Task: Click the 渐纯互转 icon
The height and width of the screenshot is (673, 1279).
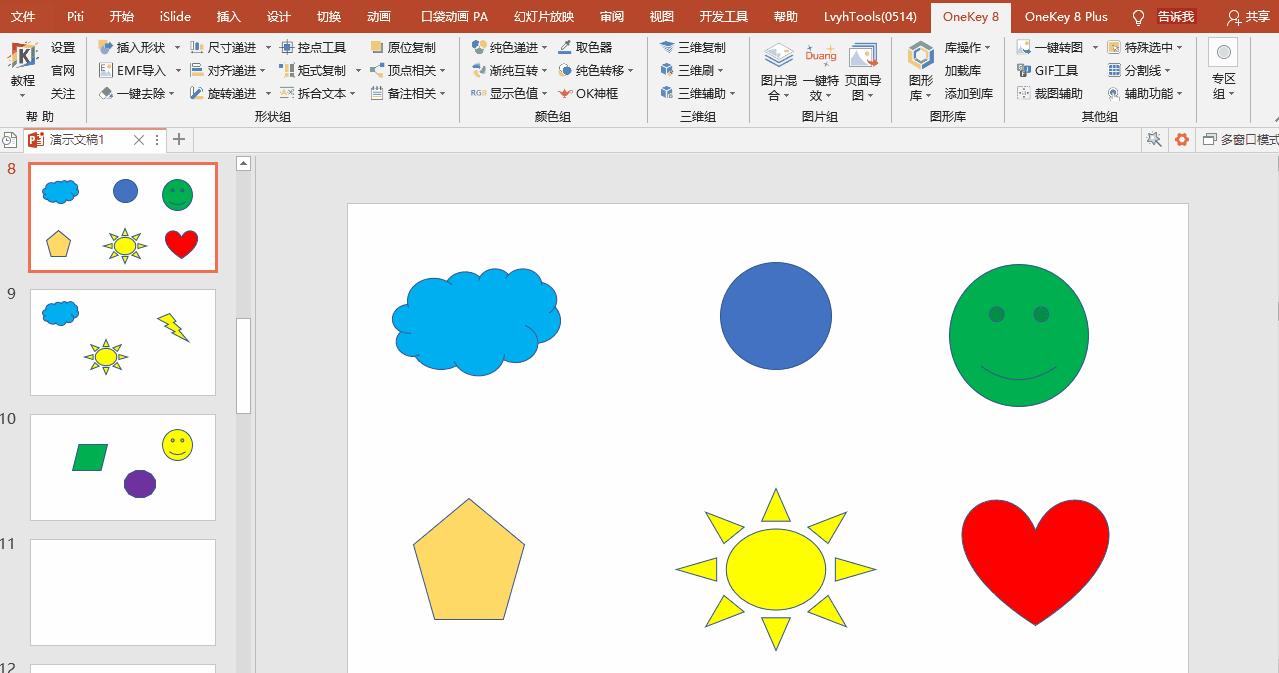Action: pos(478,70)
